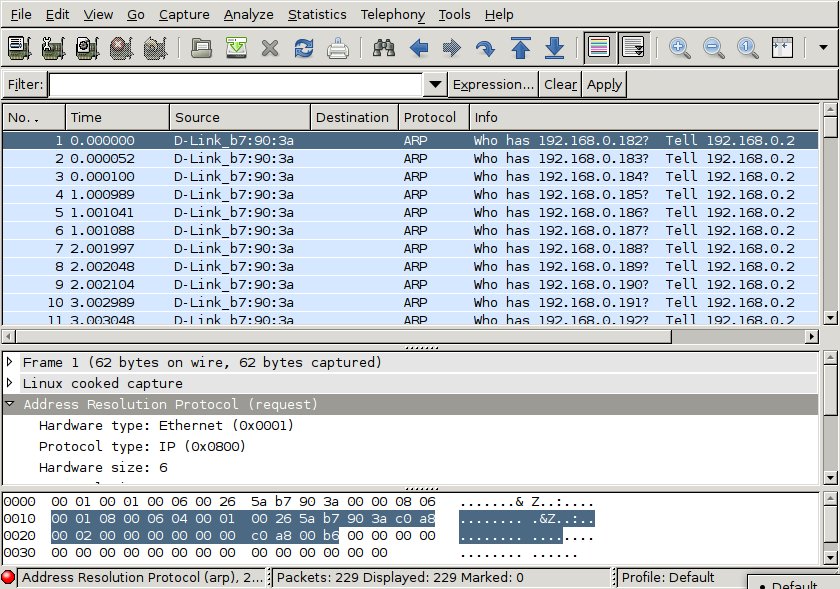Go to the first packet using the top arrow
Viewport: 840px width, 589px height.
coord(520,48)
